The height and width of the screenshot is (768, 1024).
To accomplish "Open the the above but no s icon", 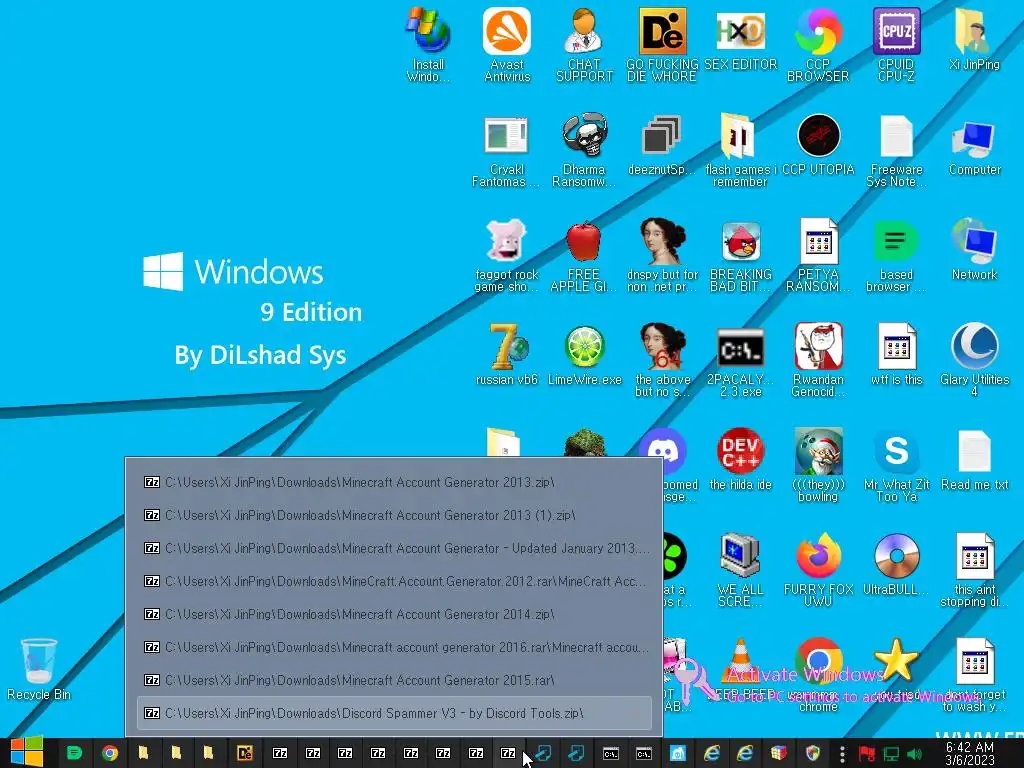I will click(662, 360).
